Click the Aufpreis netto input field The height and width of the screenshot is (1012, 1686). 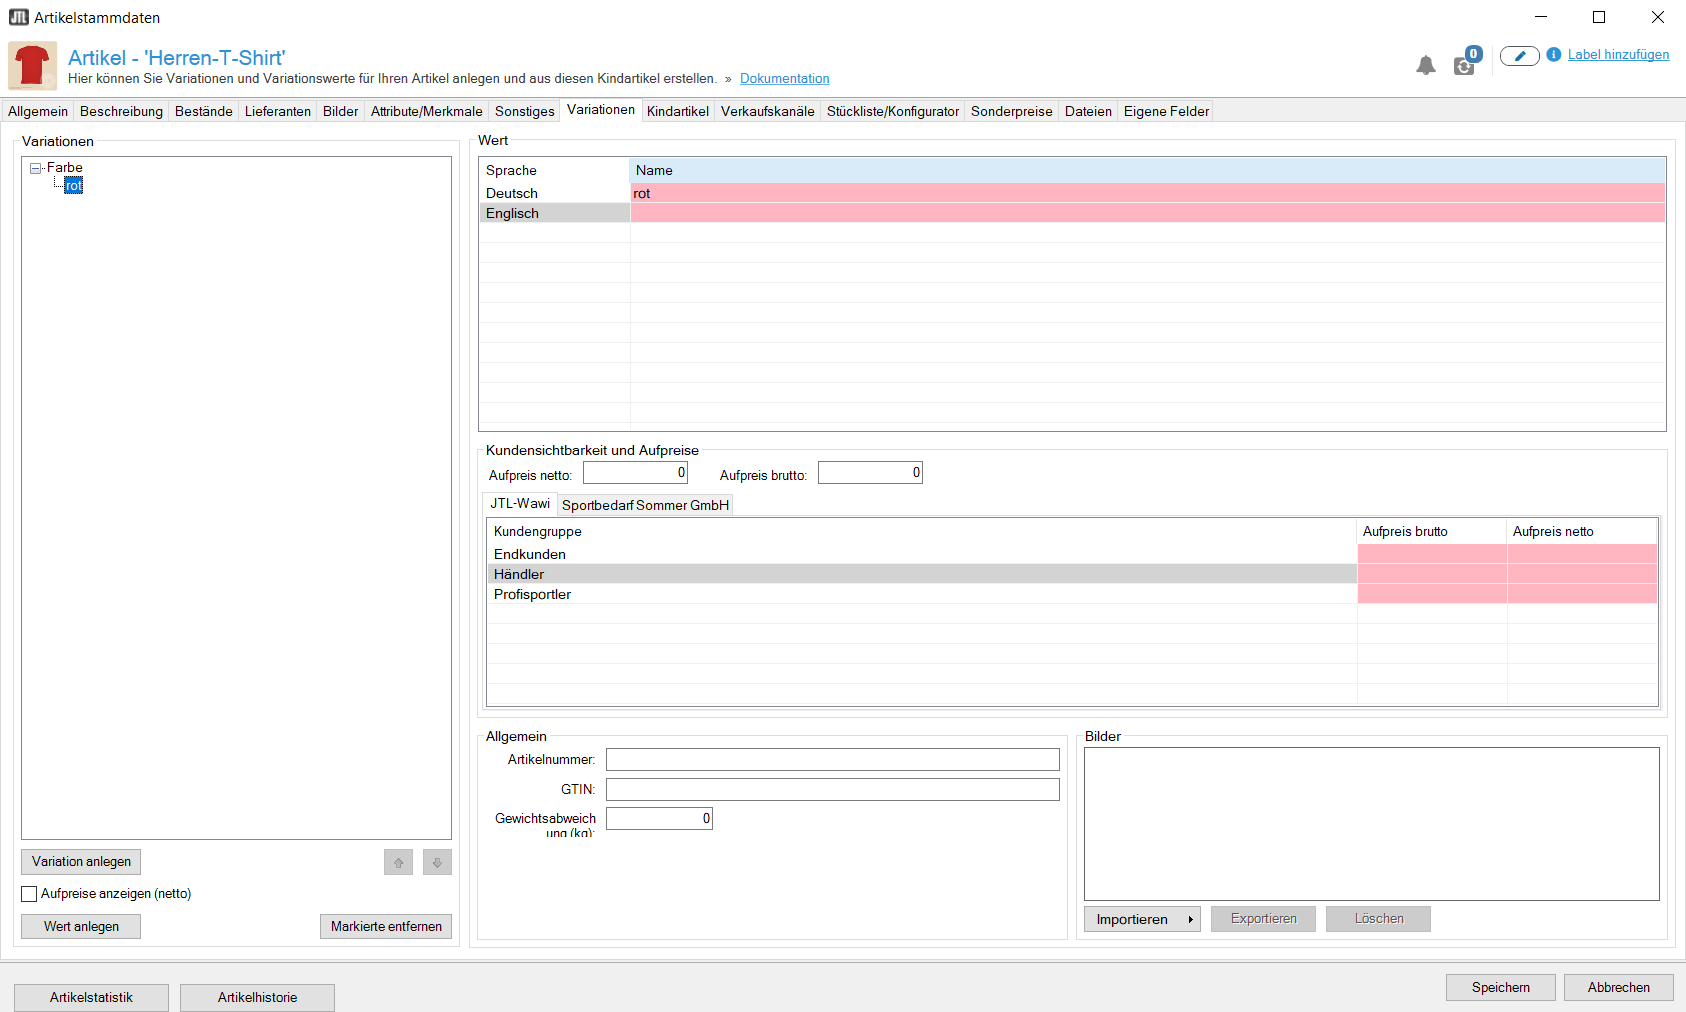pos(635,473)
